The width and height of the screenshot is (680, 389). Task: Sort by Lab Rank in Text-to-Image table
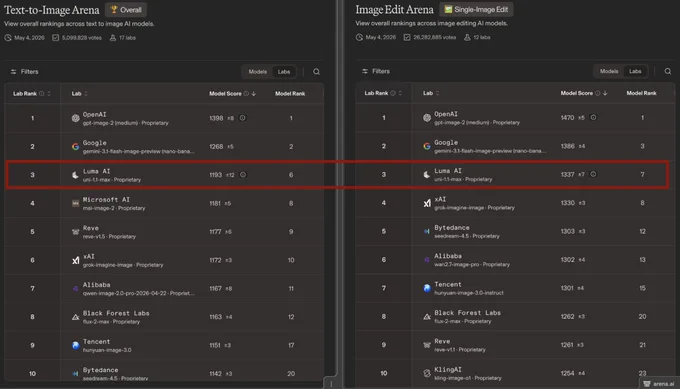tap(49, 94)
